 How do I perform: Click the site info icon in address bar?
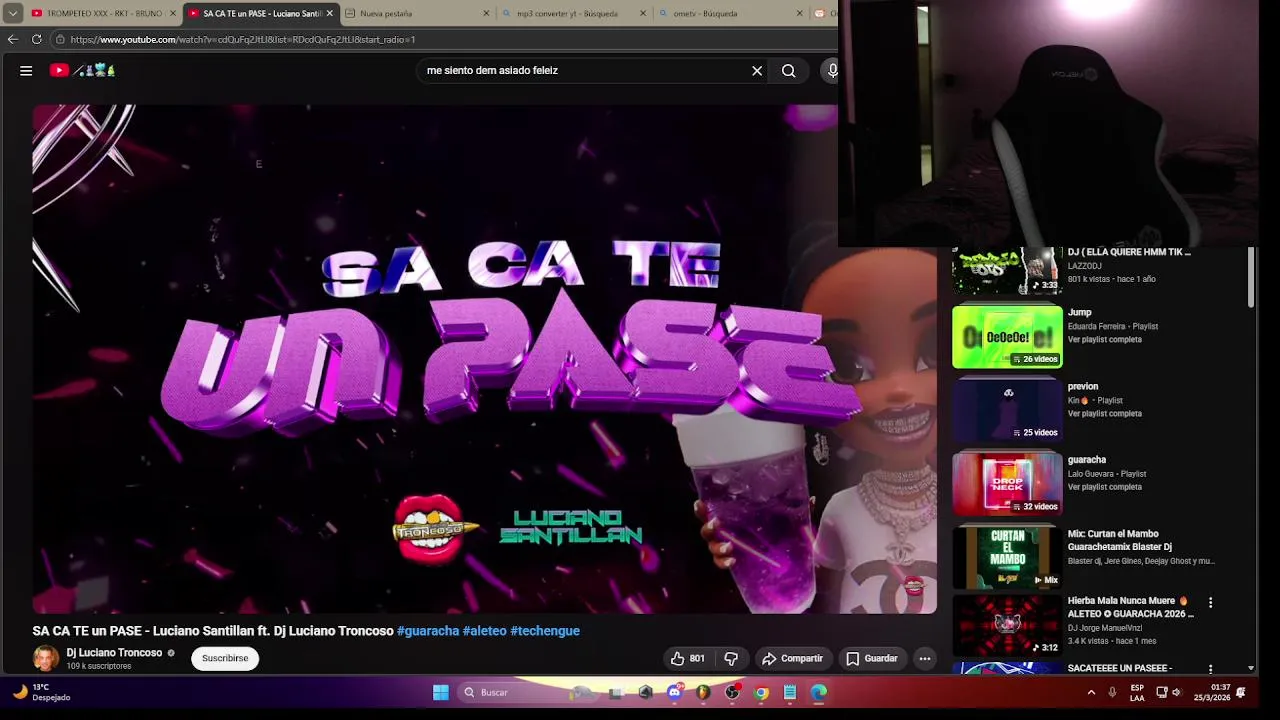[60, 39]
